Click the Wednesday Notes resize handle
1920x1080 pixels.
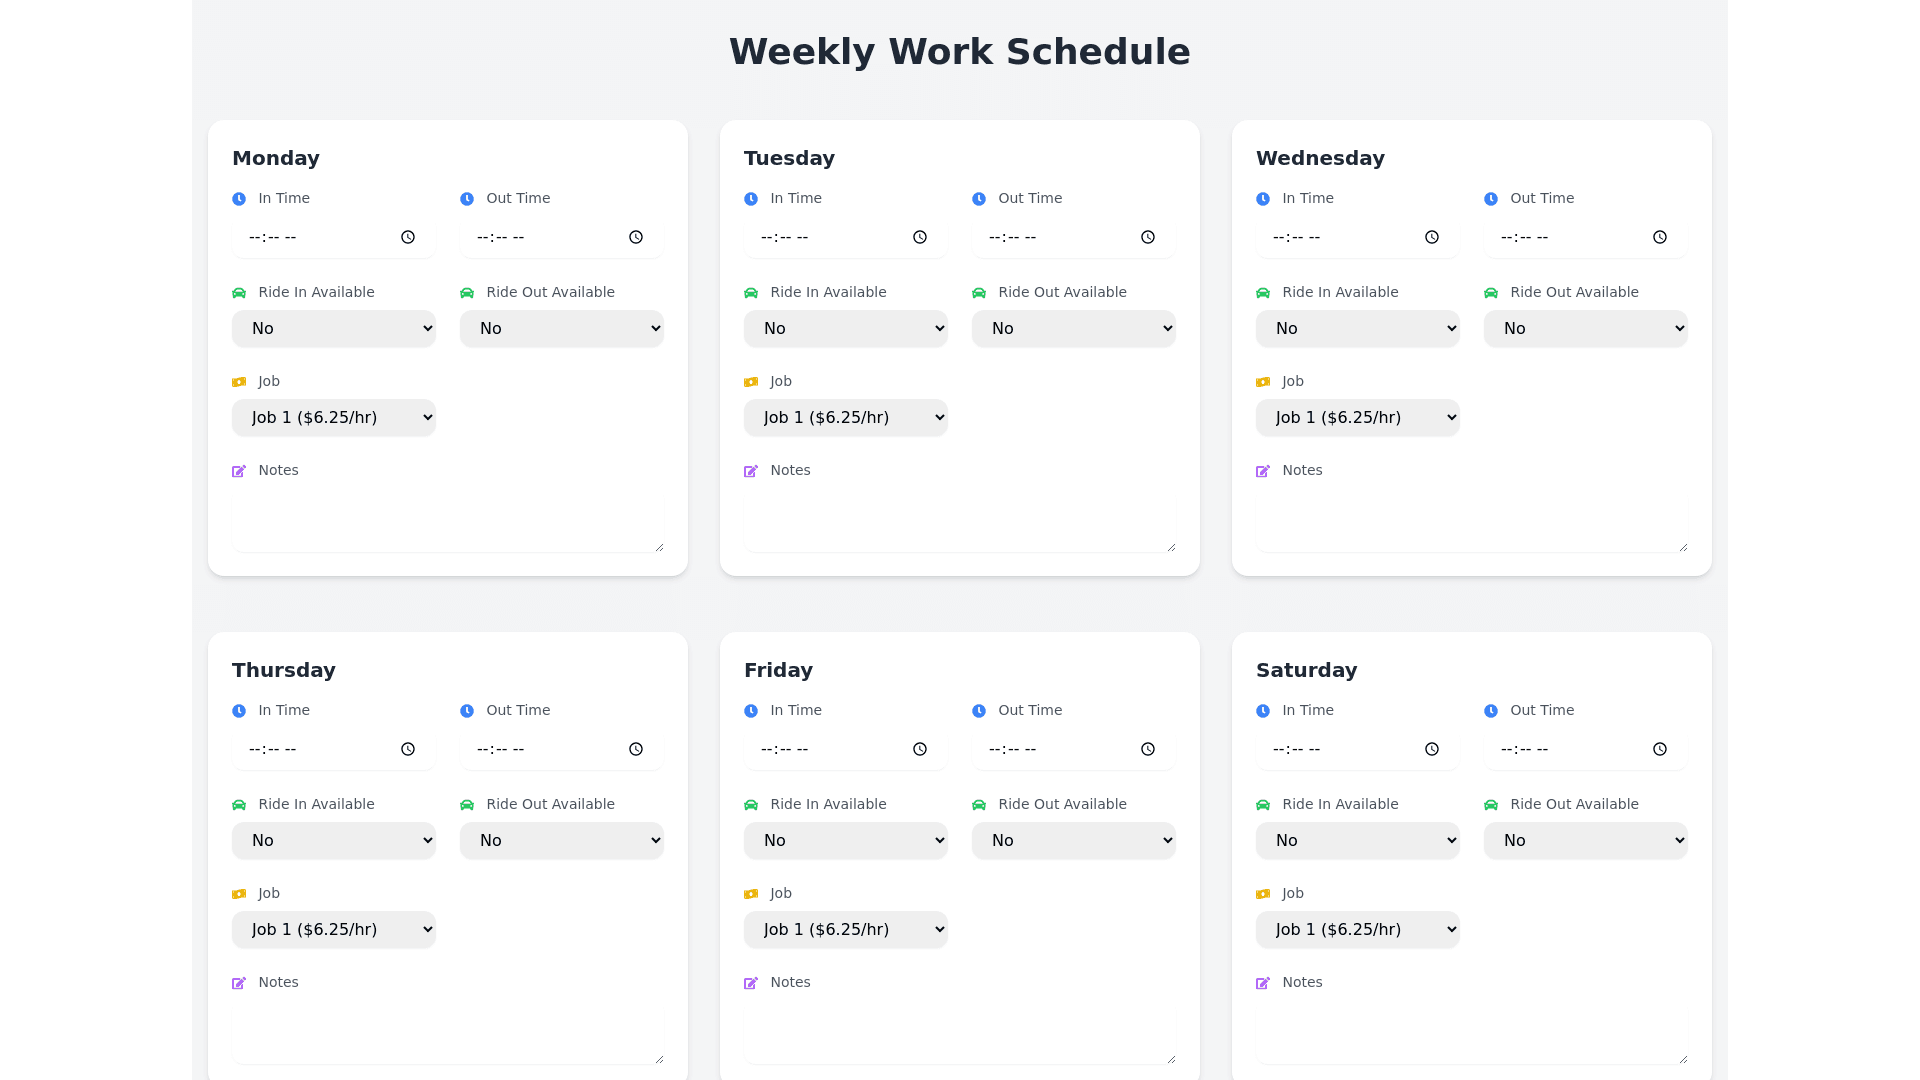1683,547
